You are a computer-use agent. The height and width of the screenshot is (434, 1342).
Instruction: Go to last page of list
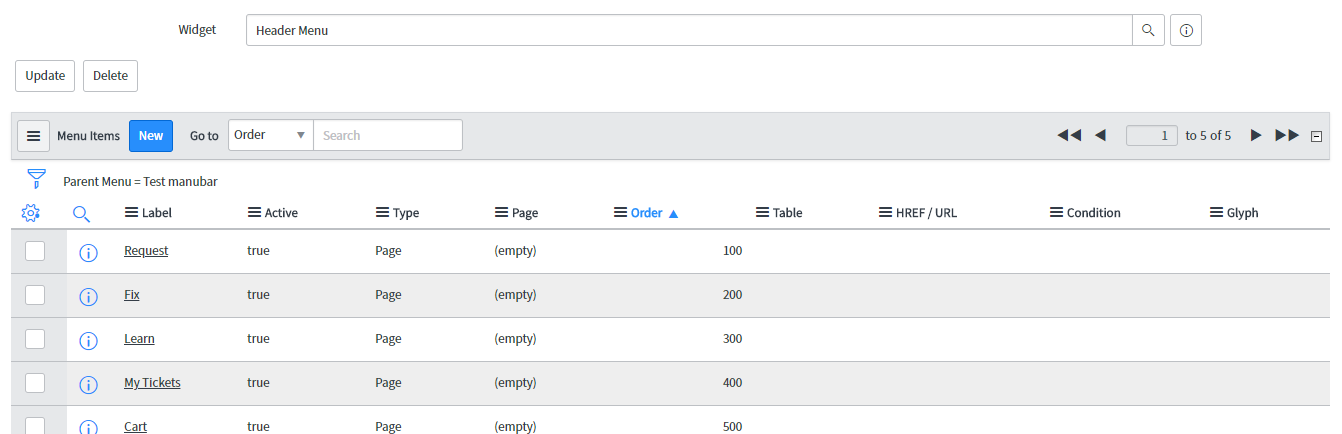point(1287,135)
